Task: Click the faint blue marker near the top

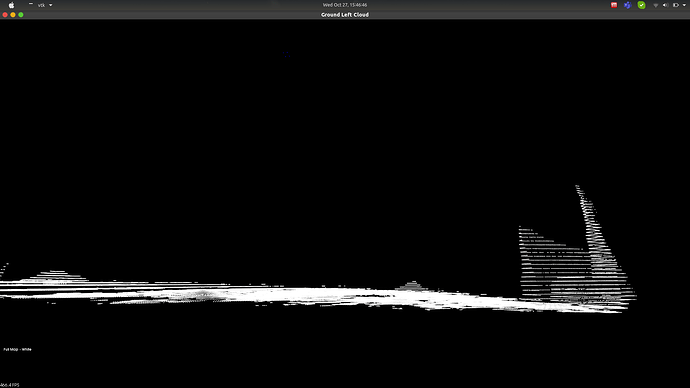Action: pos(286,55)
